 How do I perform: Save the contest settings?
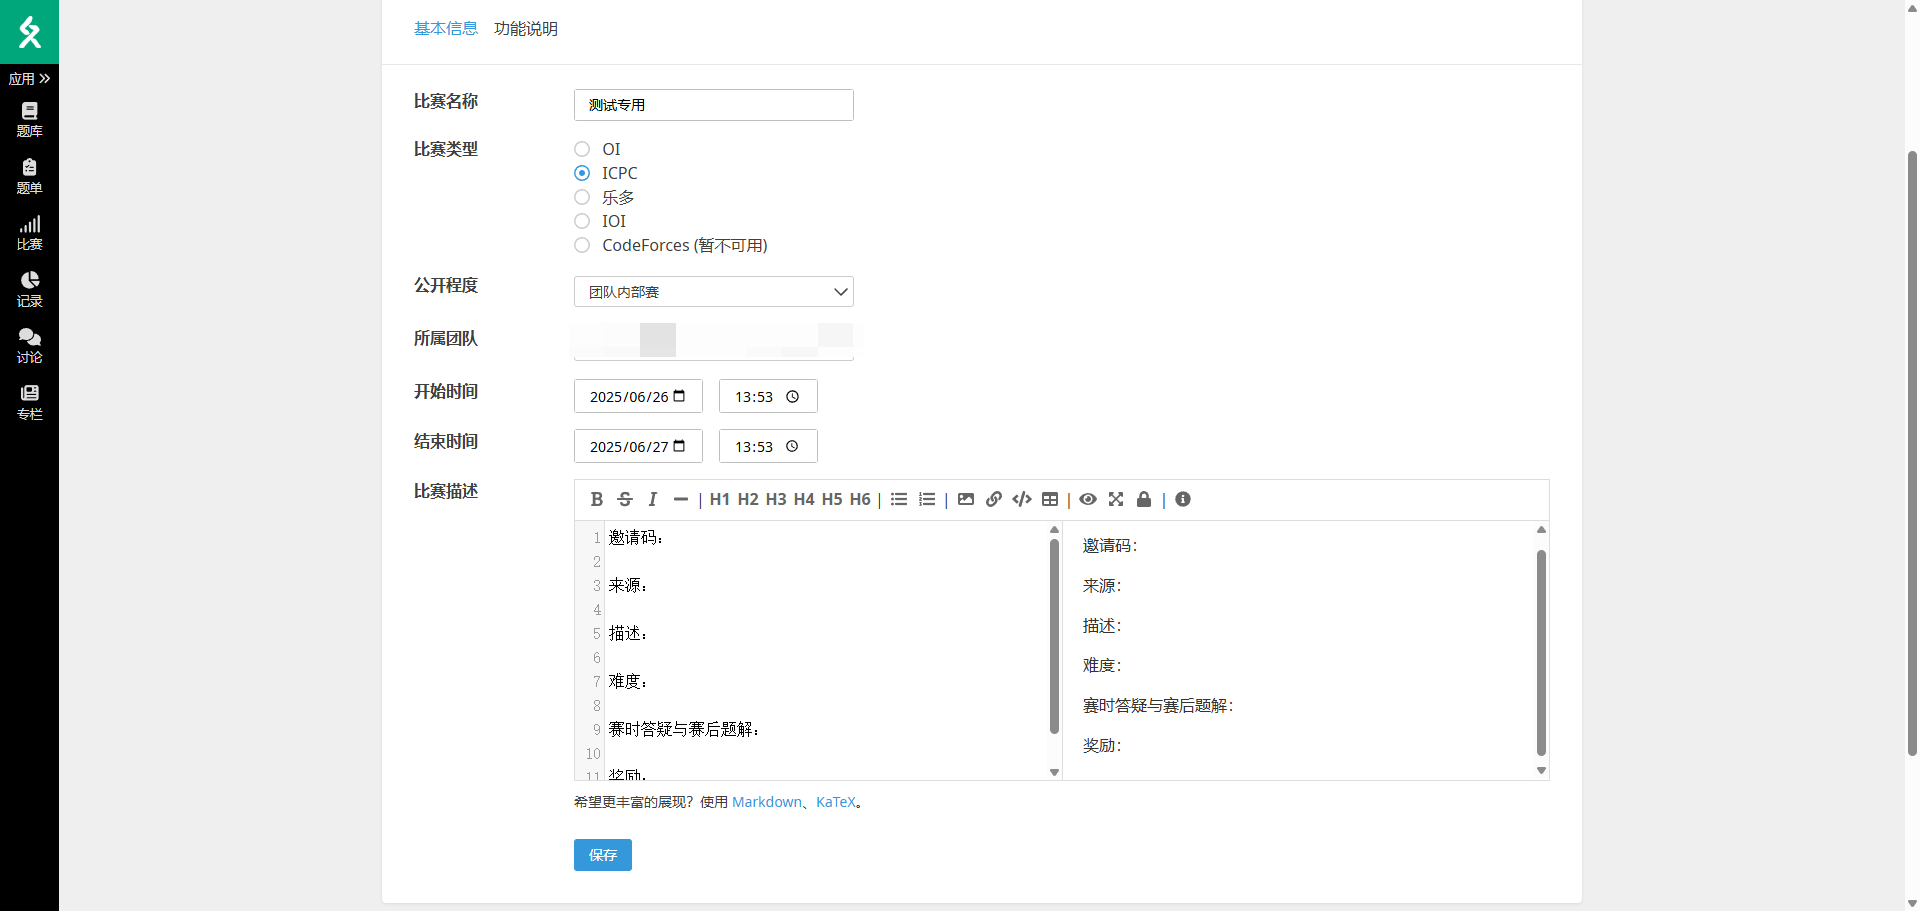tap(602, 855)
